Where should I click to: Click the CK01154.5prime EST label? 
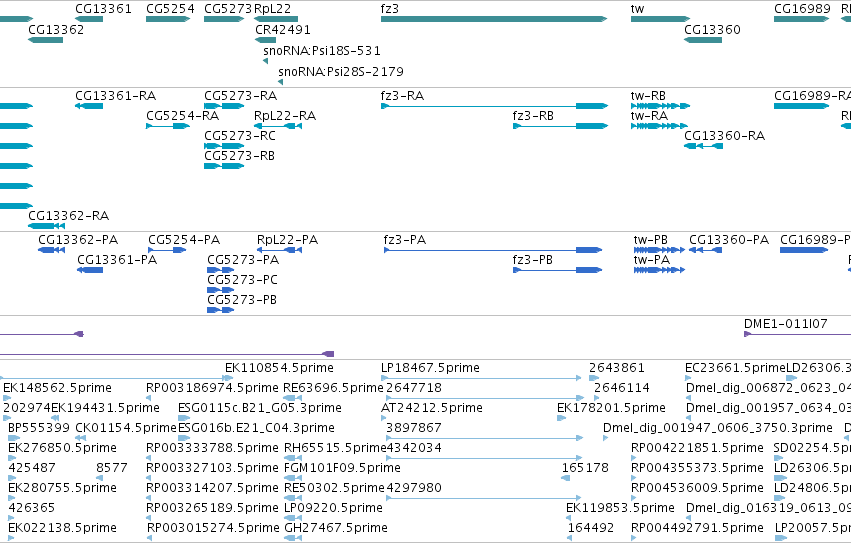point(126,428)
